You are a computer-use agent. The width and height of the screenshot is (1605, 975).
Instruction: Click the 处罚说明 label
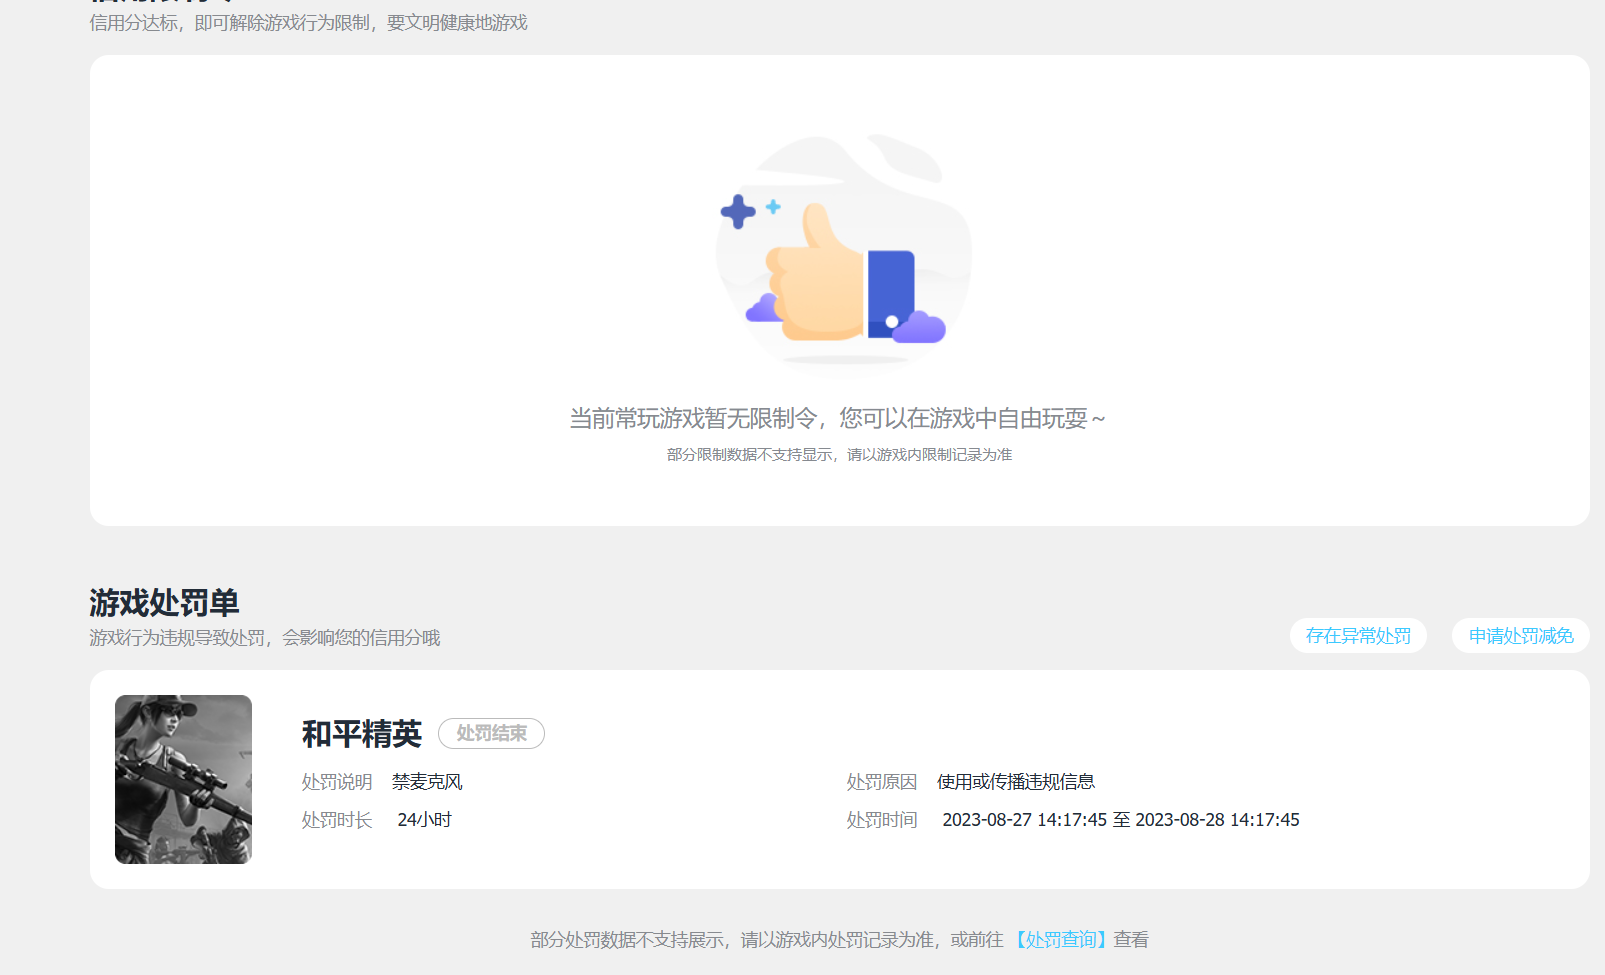337,782
